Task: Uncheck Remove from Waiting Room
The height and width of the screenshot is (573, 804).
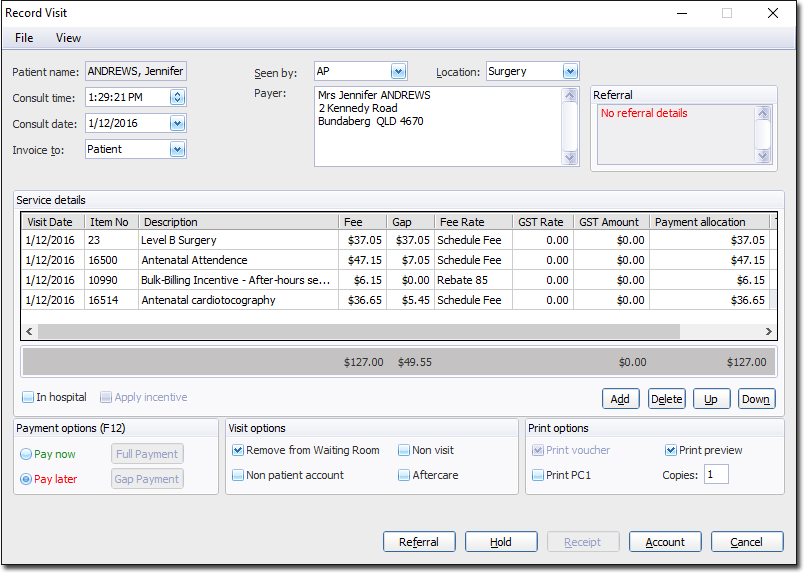Action: (x=238, y=451)
